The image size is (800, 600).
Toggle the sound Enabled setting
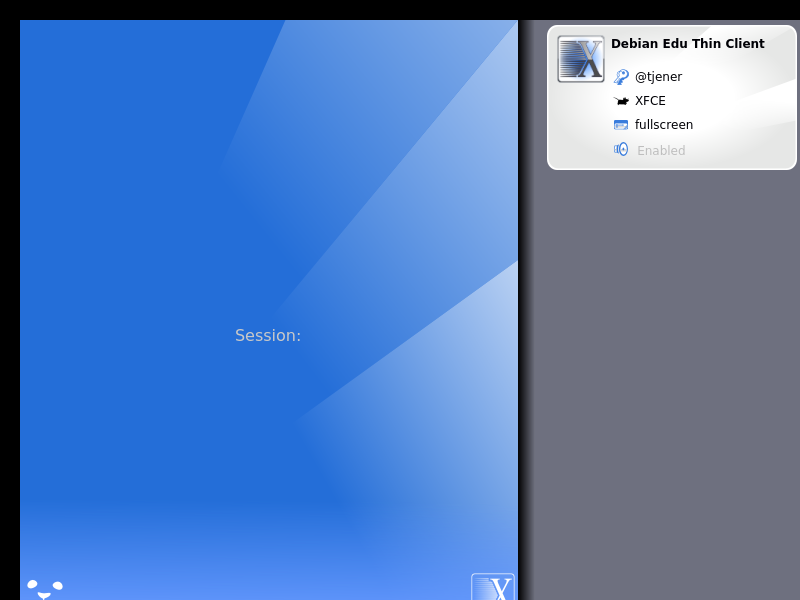661,151
